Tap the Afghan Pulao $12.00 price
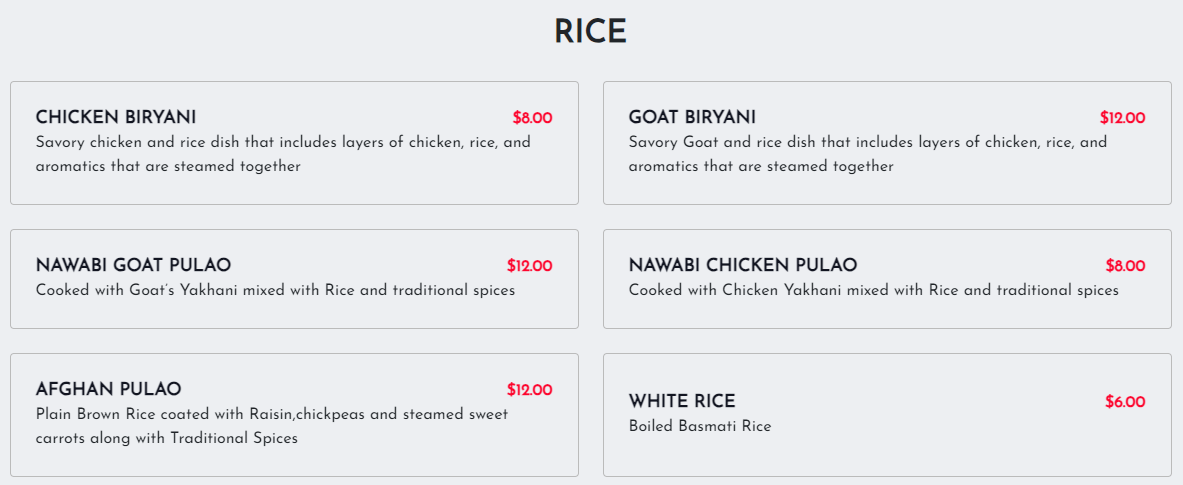 click(x=529, y=390)
